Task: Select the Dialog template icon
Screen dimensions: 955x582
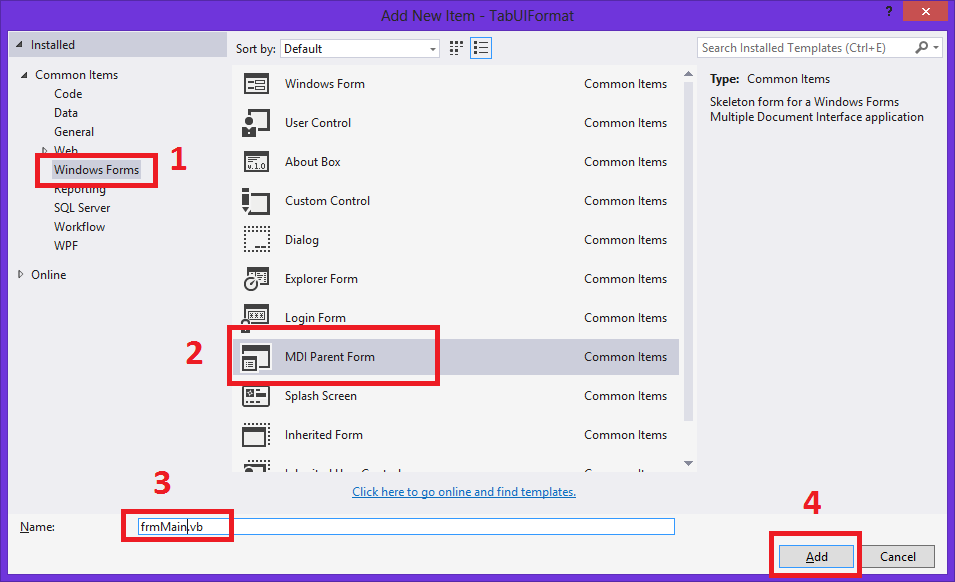Action: coord(256,240)
